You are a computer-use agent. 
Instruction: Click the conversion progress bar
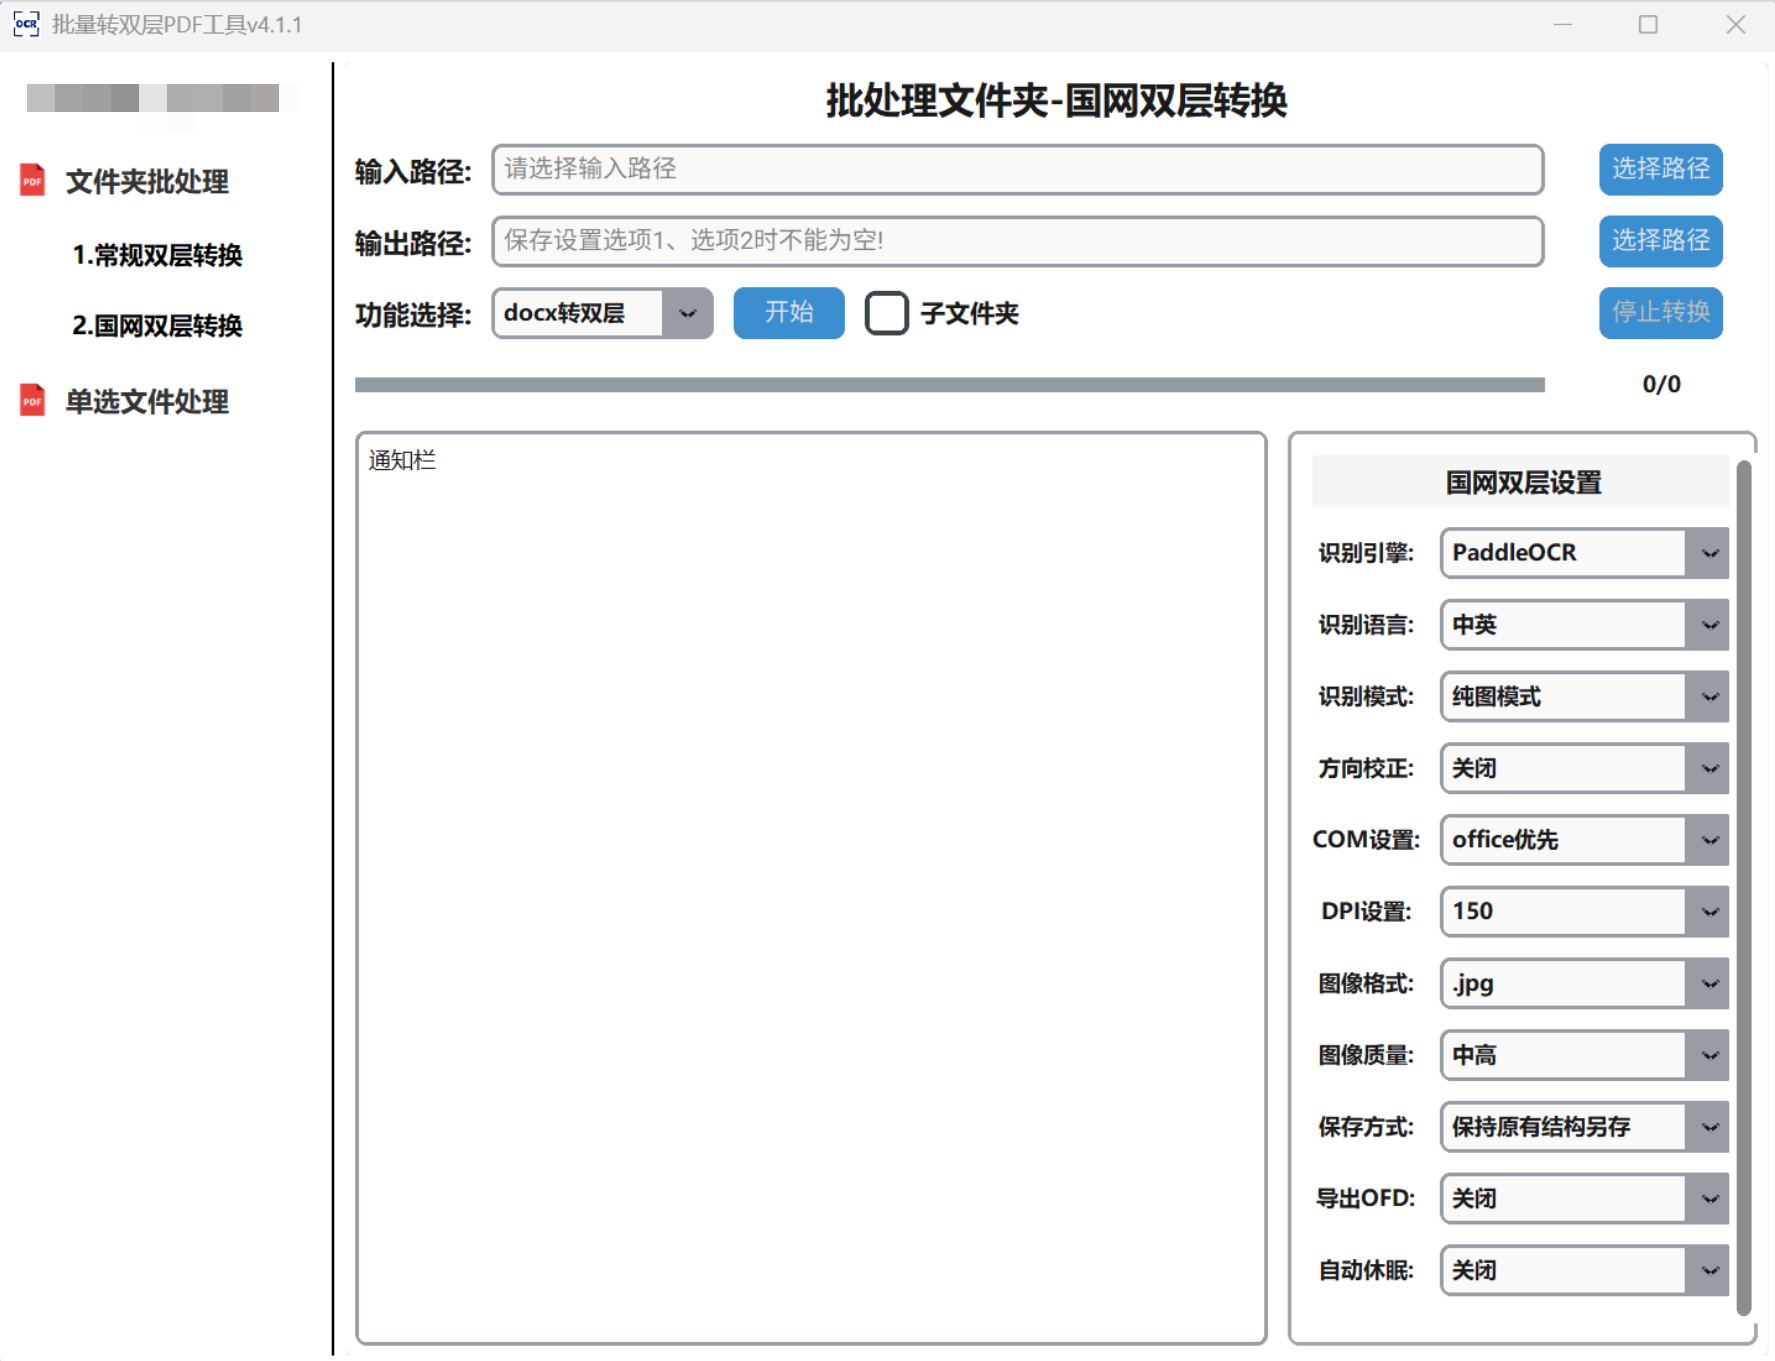[x=950, y=385]
